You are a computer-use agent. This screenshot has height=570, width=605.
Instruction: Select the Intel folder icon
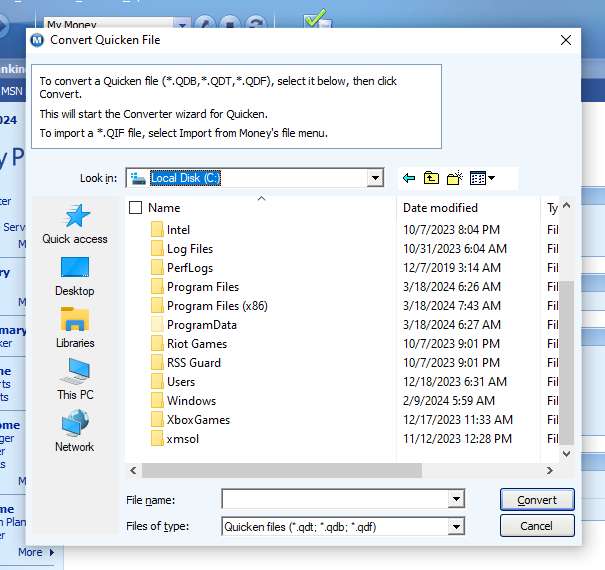pyautogui.click(x=157, y=230)
